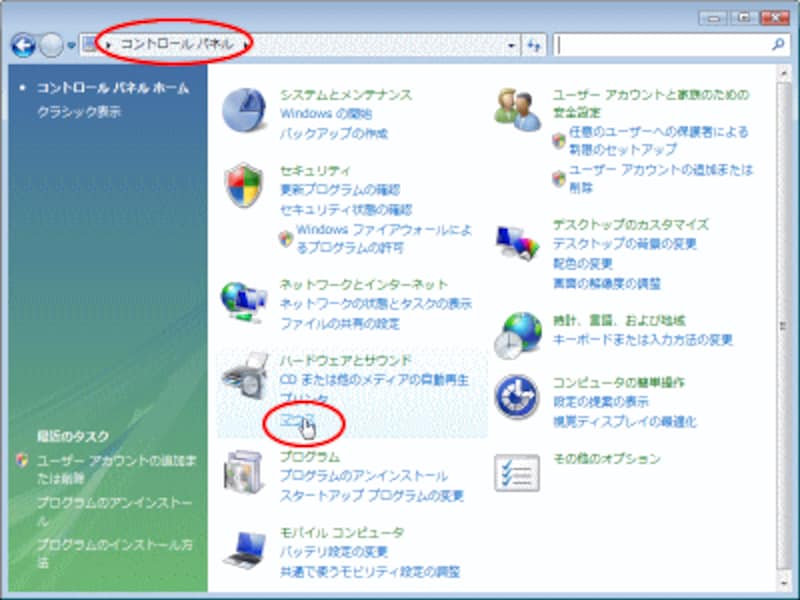Open the システムとメンテナンス heading
The width and height of the screenshot is (800, 600).
[346, 95]
